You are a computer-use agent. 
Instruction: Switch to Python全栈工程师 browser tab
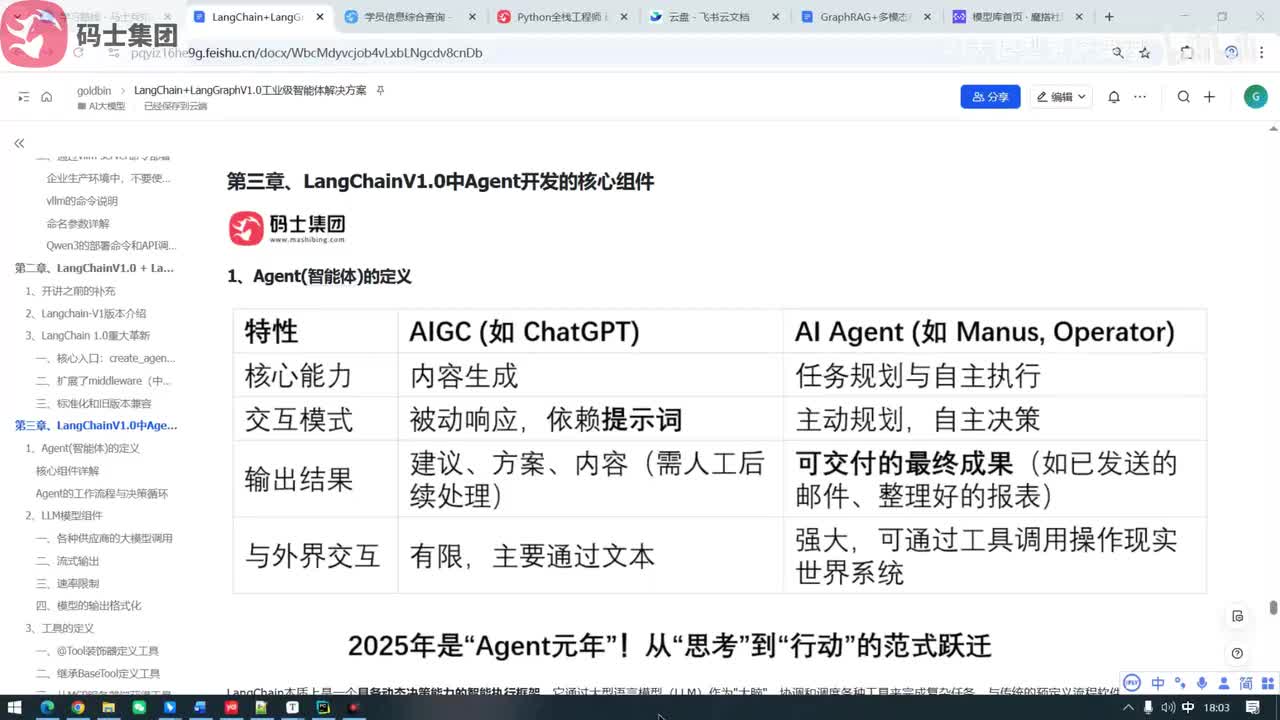click(x=565, y=17)
